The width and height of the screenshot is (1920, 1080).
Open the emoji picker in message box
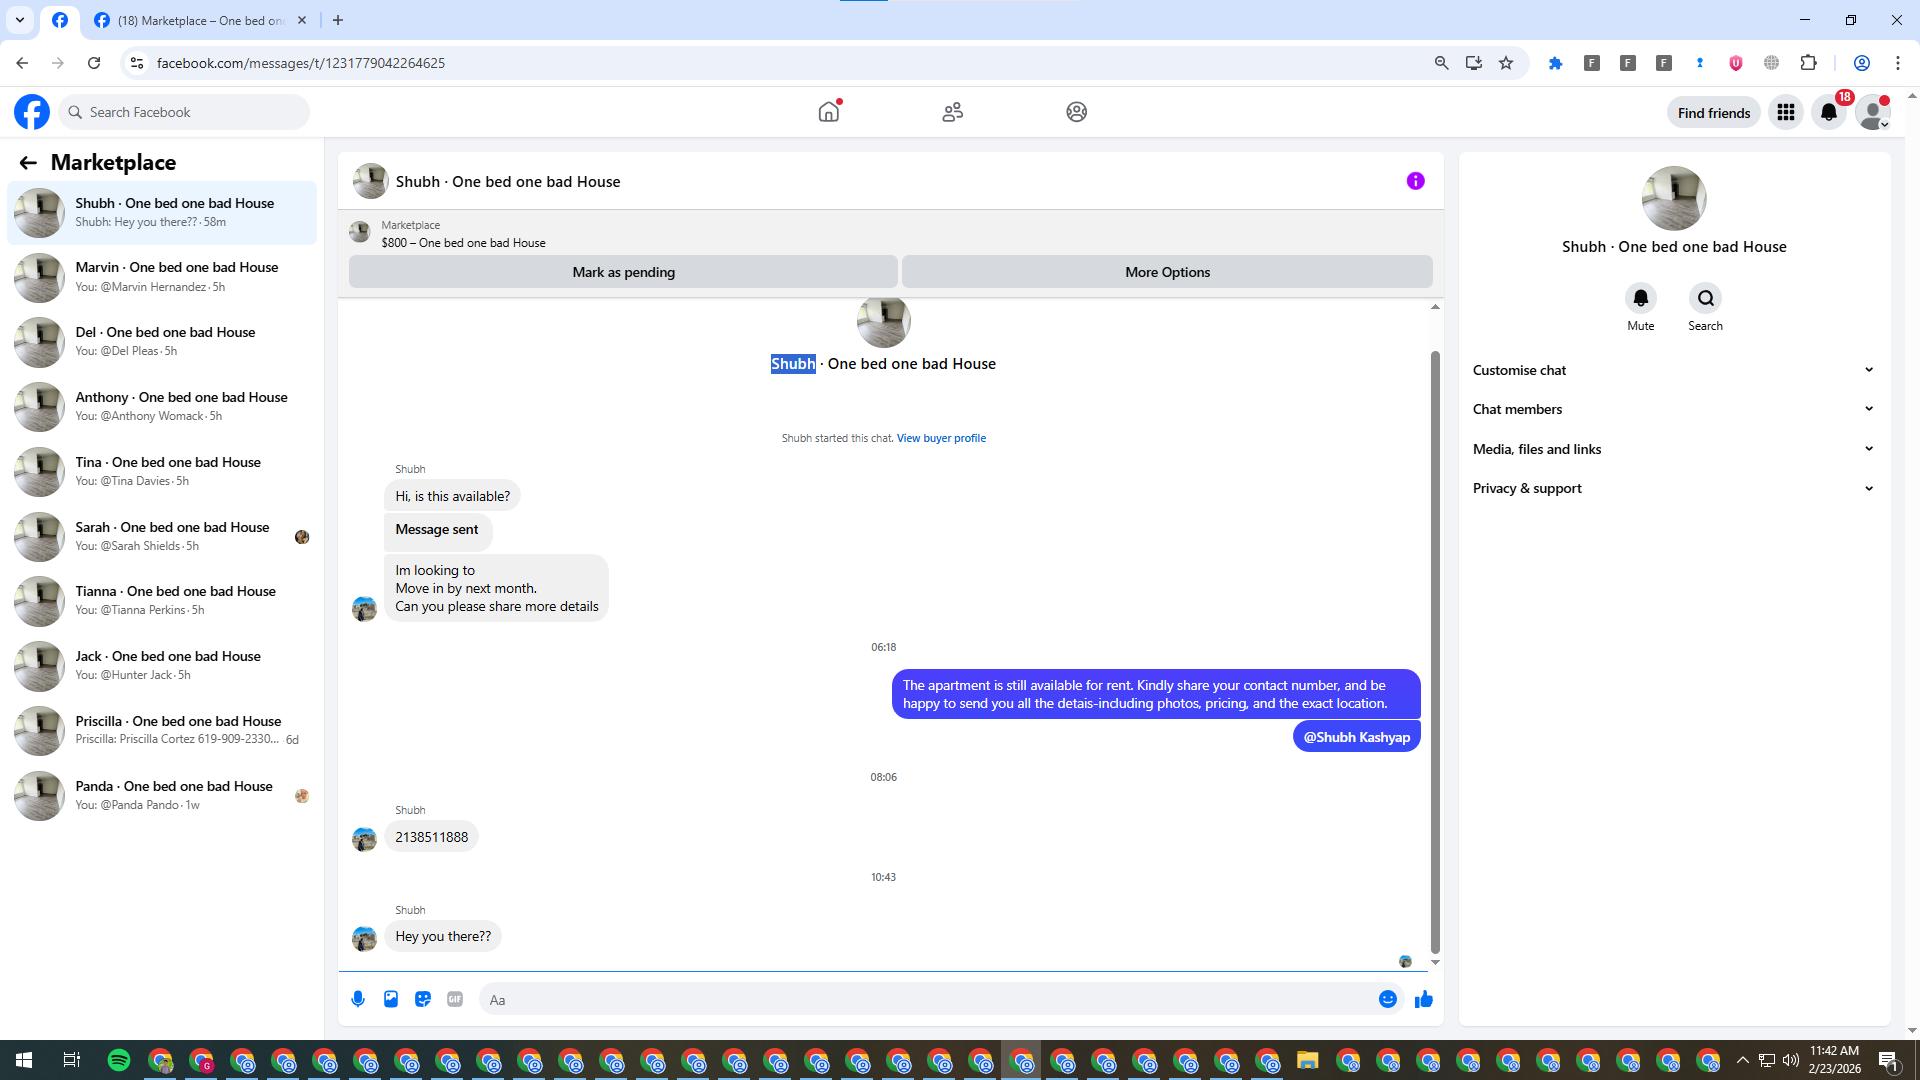tap(1387, 999)
